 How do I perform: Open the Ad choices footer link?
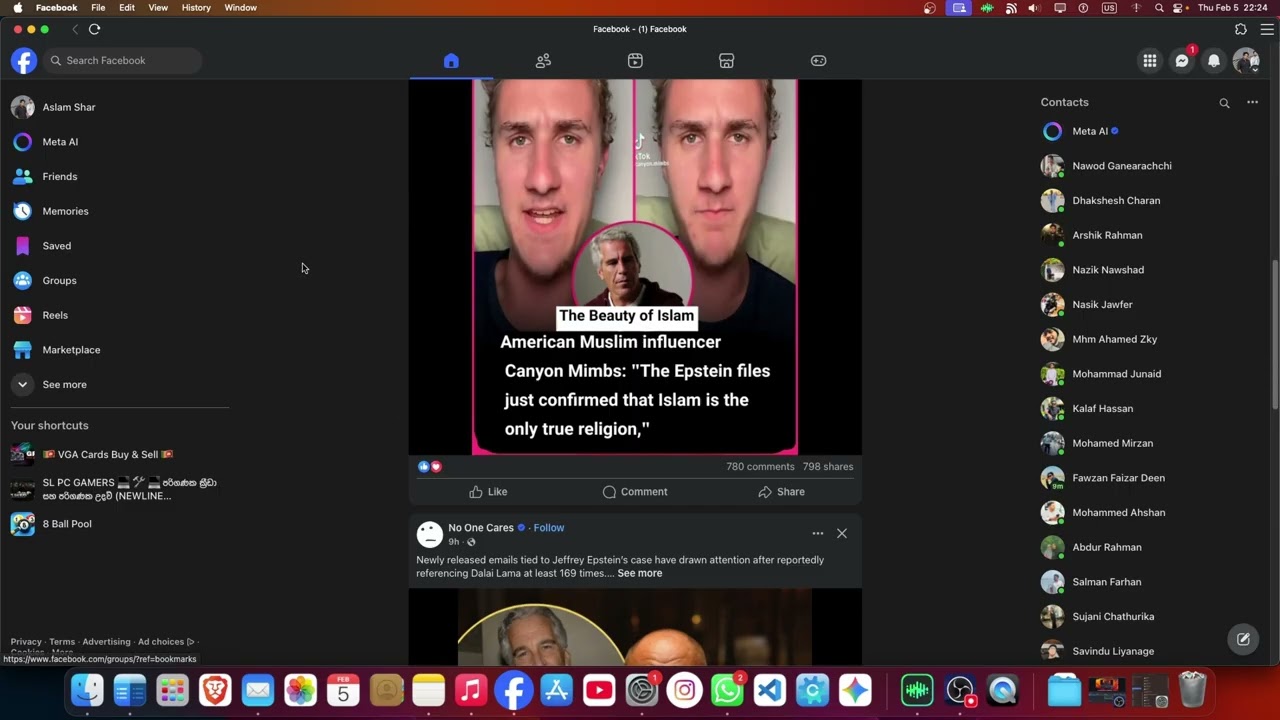pyautogui.click(x=166, y=642)
